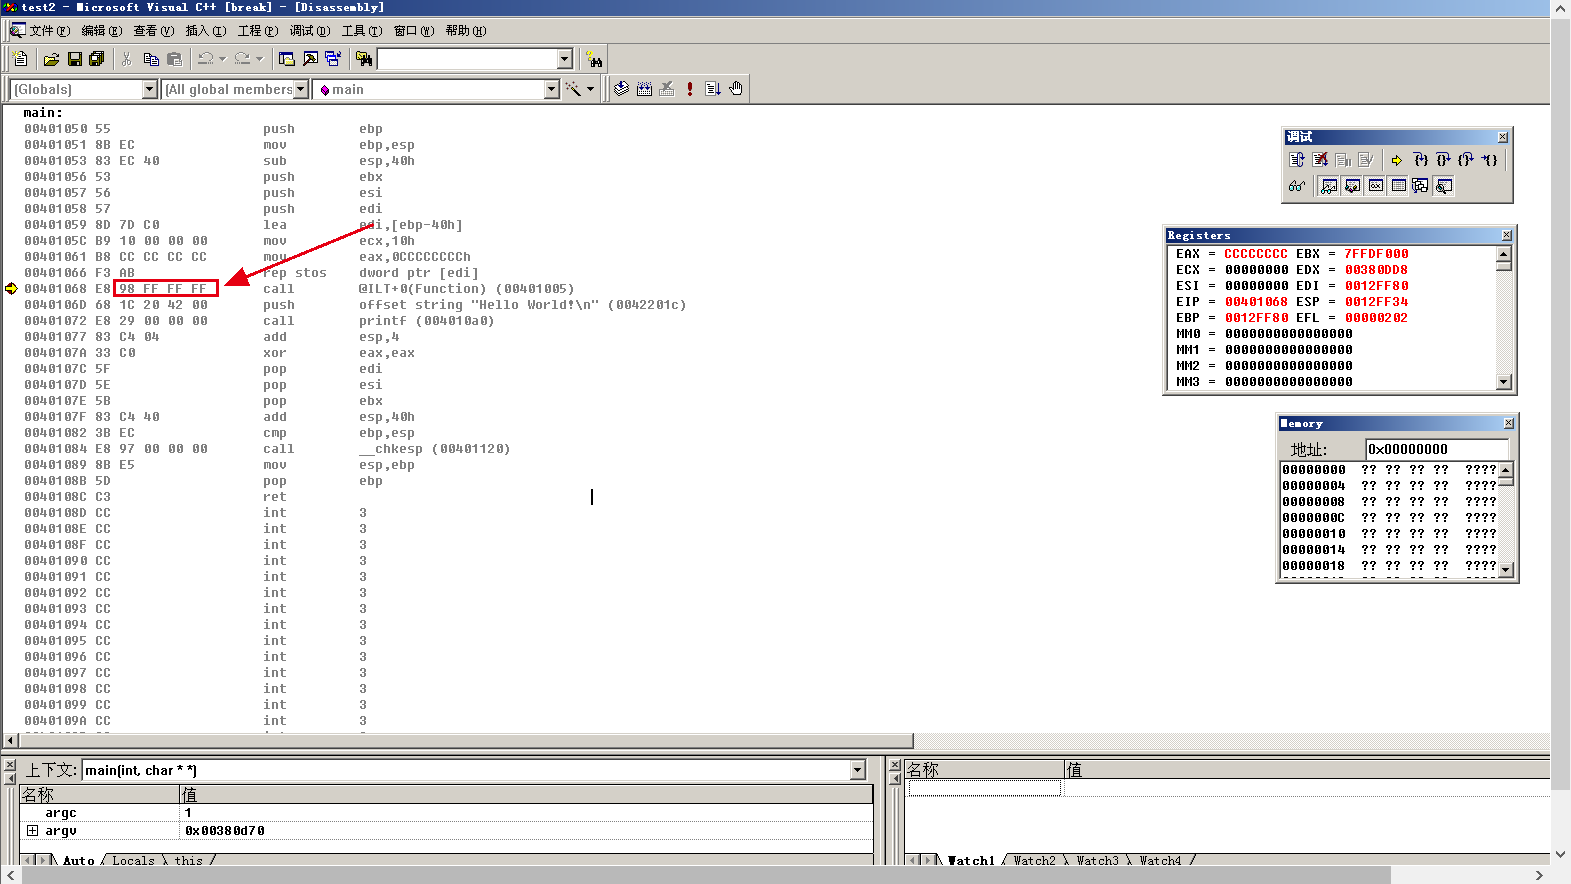
Task: Click the Build icon in build toolbar
Action: coord(645,89)
